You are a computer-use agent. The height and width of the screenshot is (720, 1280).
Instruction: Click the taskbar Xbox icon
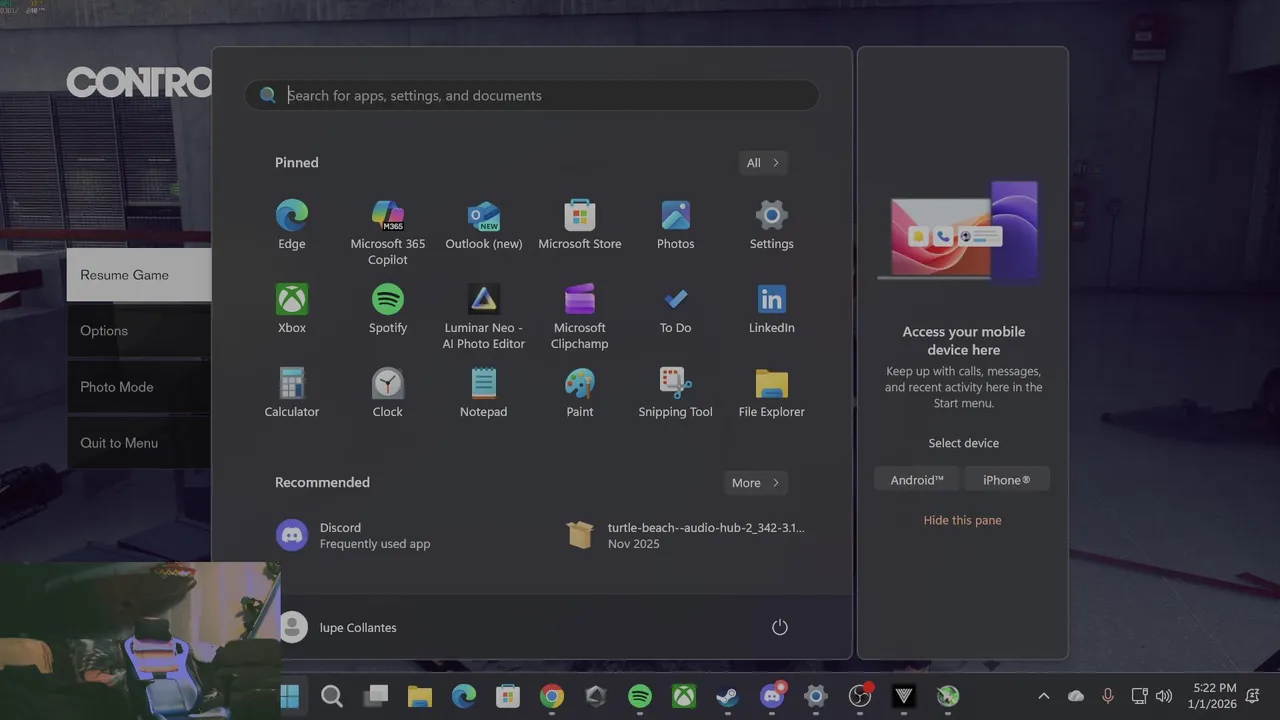684,696
